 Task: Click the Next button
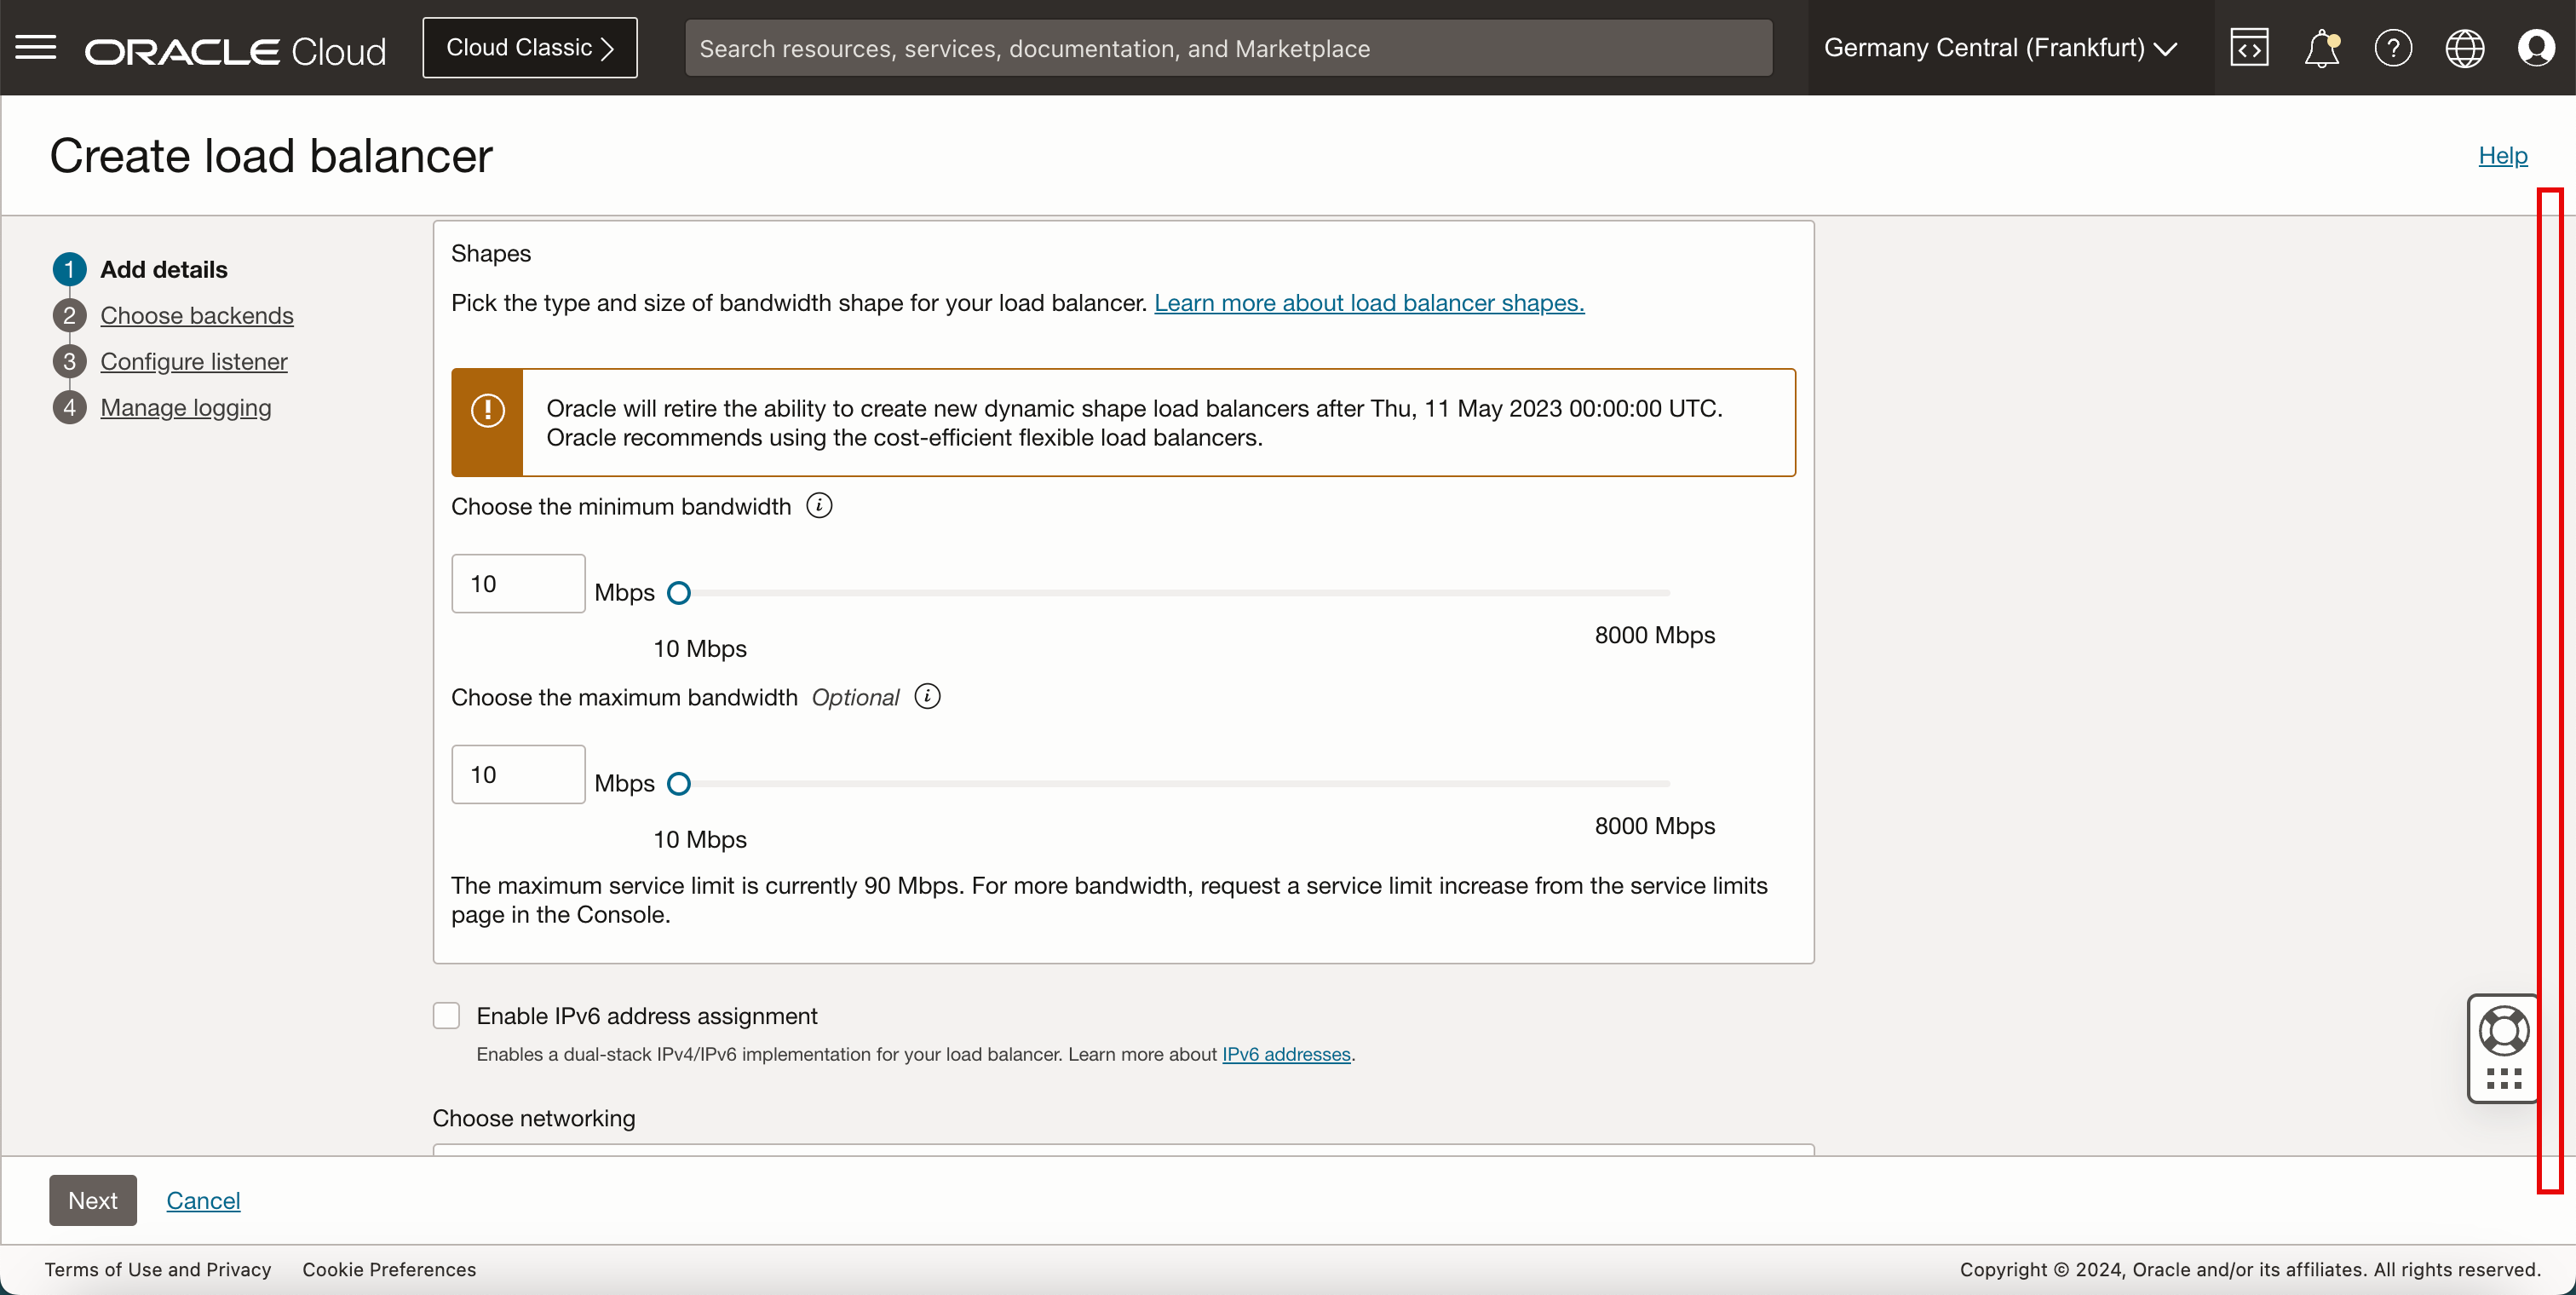pyautogui.click(x=92, y=1200)
